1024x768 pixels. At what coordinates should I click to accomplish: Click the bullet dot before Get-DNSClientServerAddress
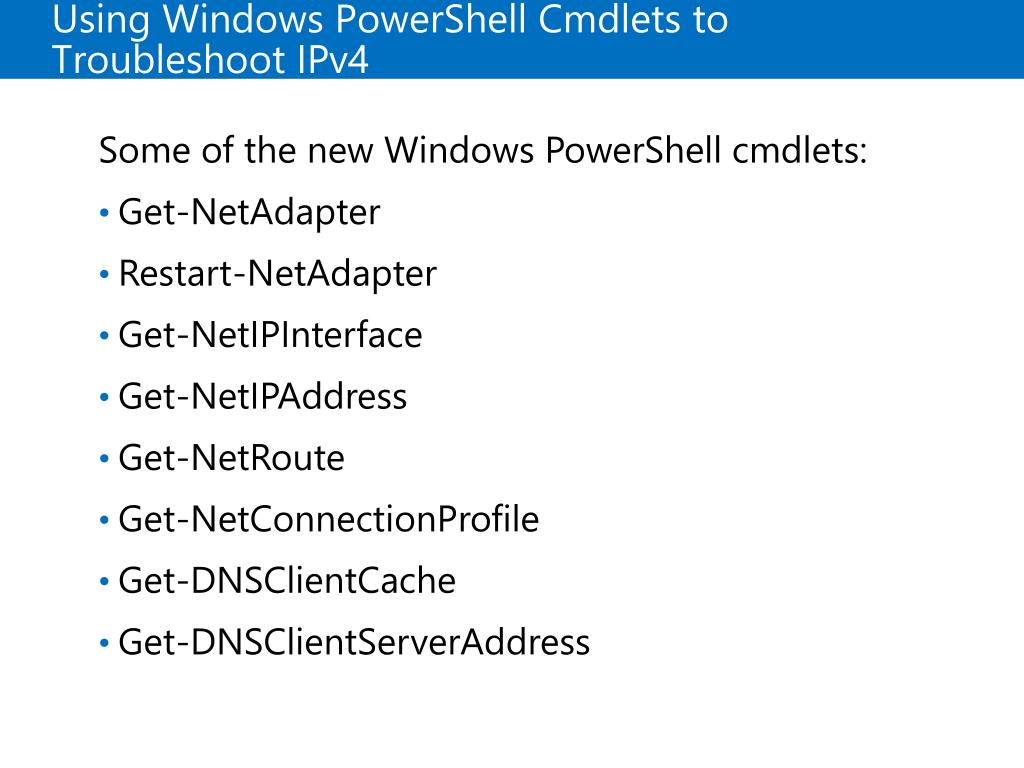(105, 644)
